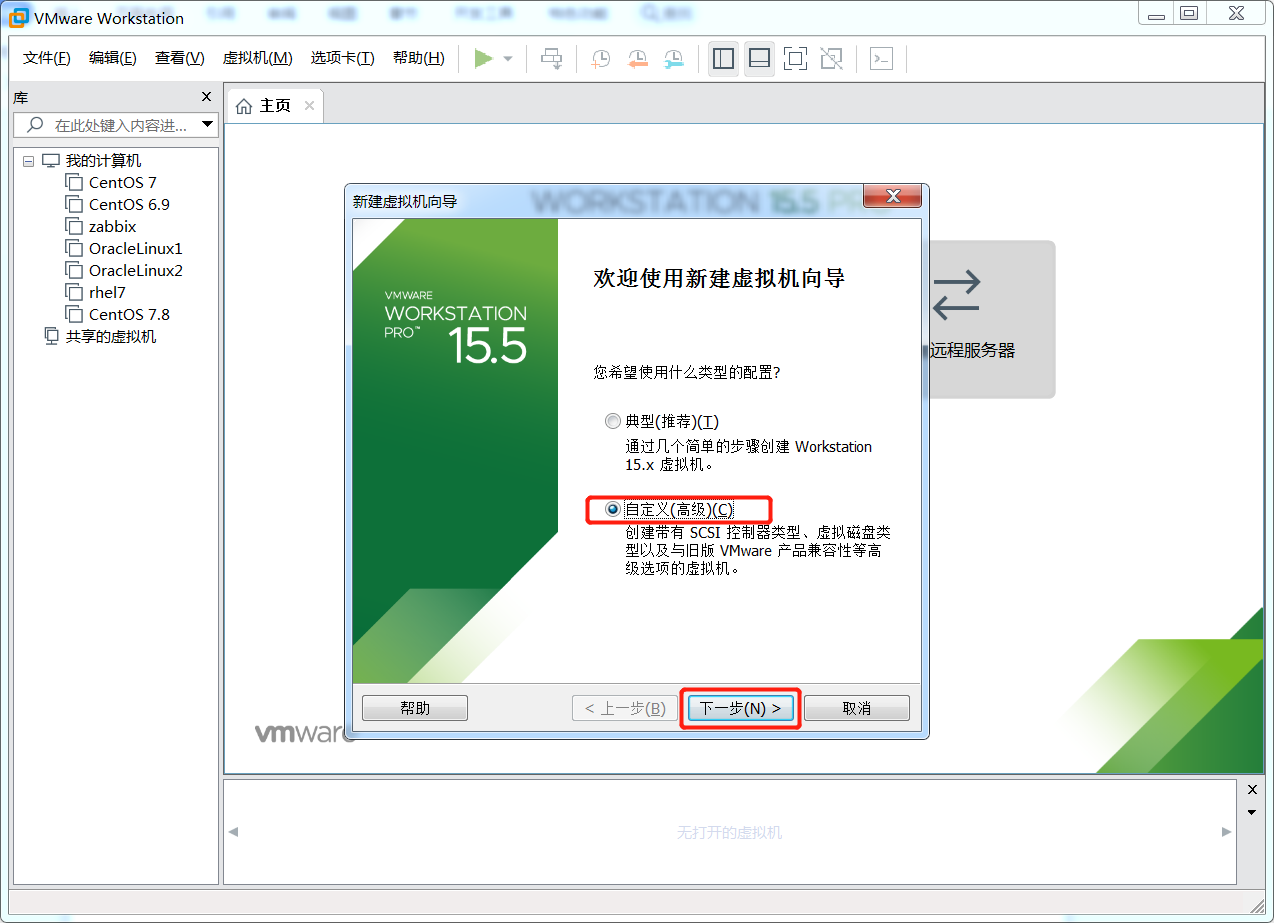The image size is (1274, 923).
Task: Click the 取消 button in wizard
Action: [857, 708]
